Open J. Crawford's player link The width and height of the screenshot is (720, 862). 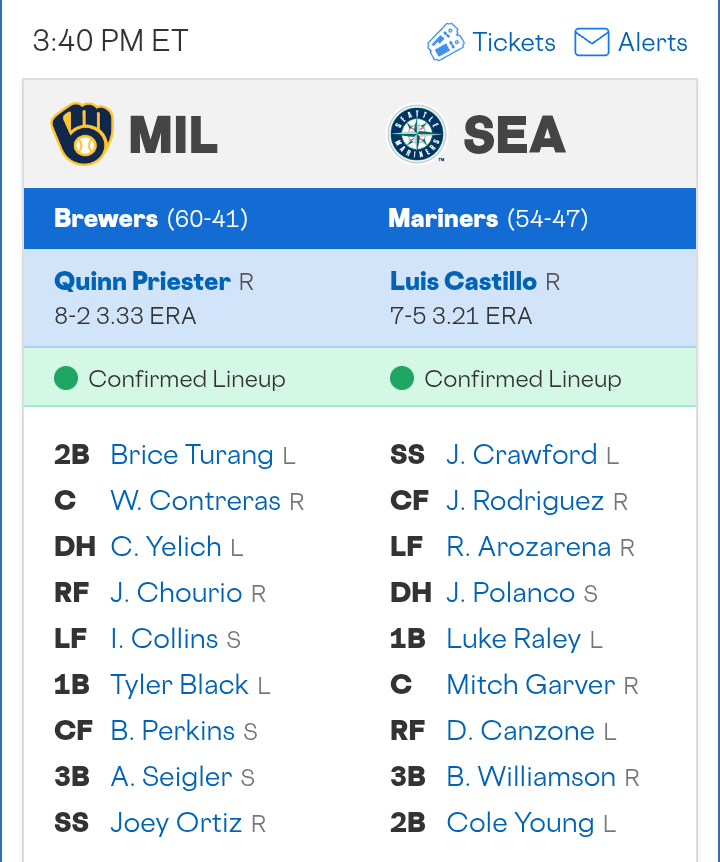click(x=522, y=455)
